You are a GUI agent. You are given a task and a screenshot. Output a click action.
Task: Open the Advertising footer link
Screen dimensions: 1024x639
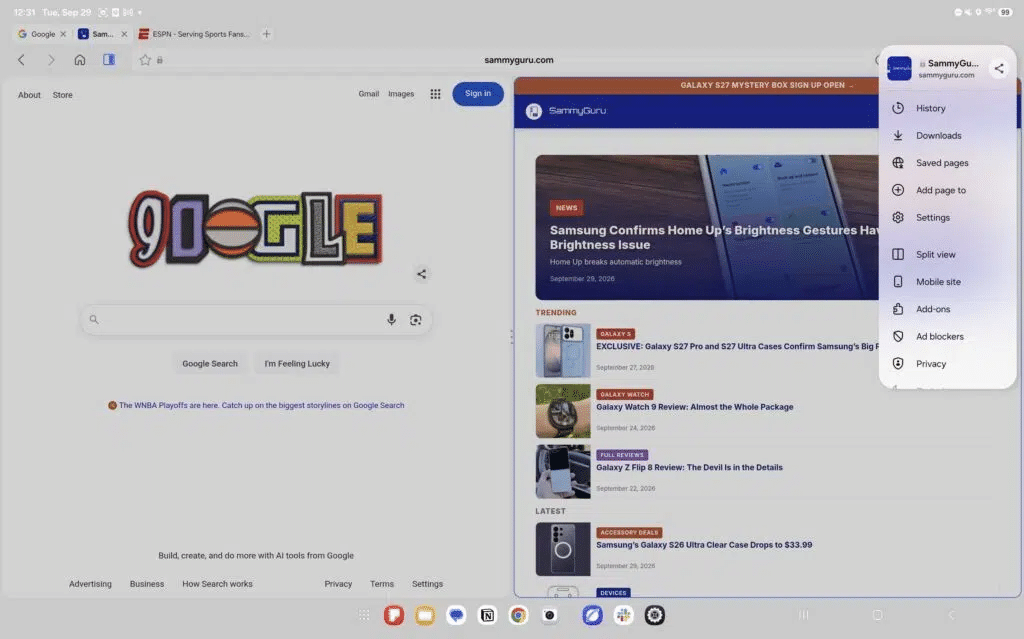tap(90, 584)
